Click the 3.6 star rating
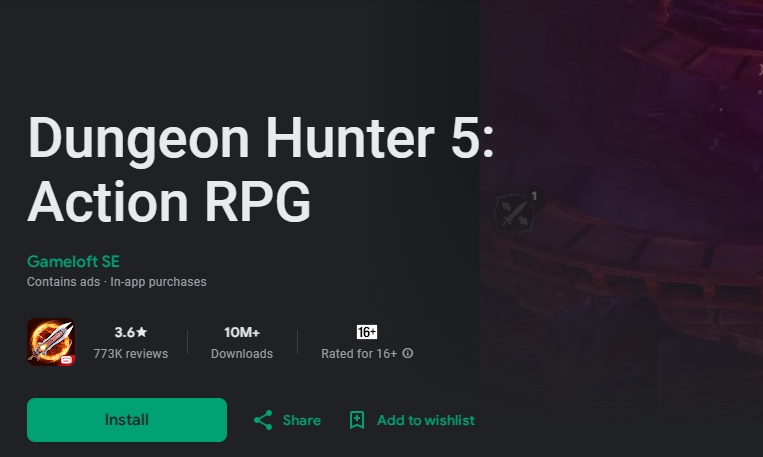Viewport: 763px width, 457px height. [130, 332]
